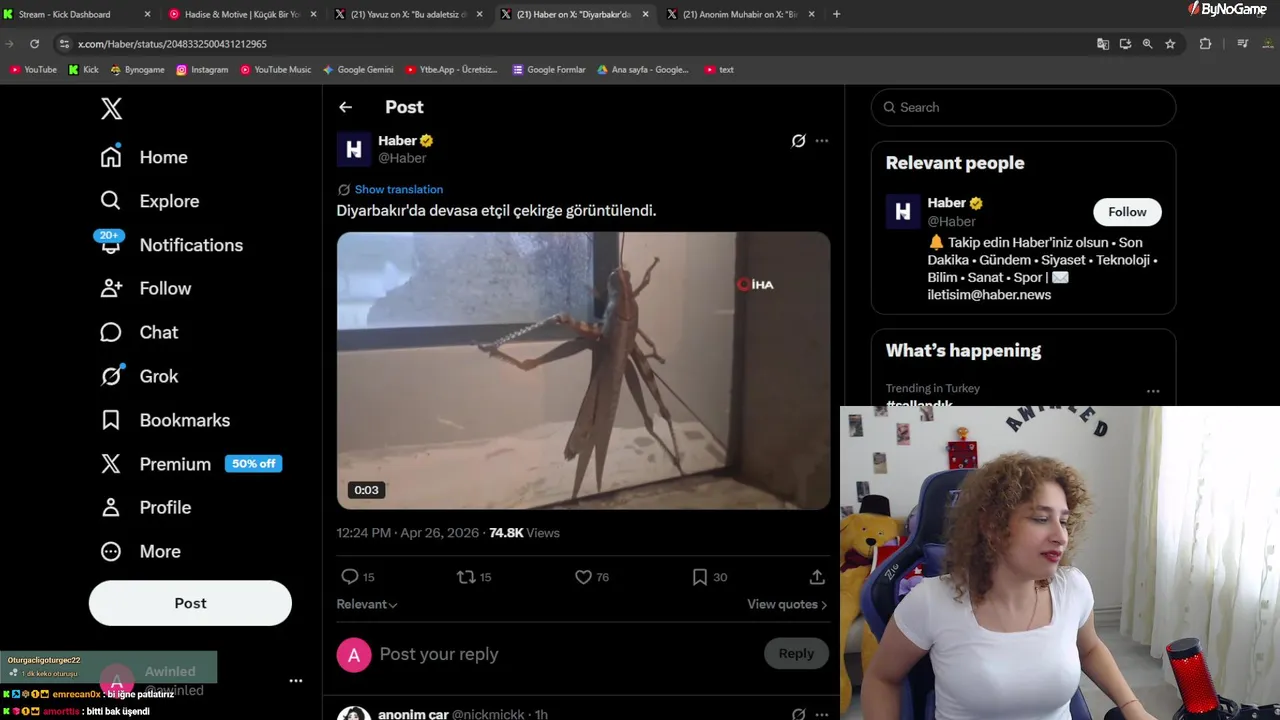
Task: Switch to Anonim Muhabir on X tab
Action: pyautogui.click(x=740, y=14)
